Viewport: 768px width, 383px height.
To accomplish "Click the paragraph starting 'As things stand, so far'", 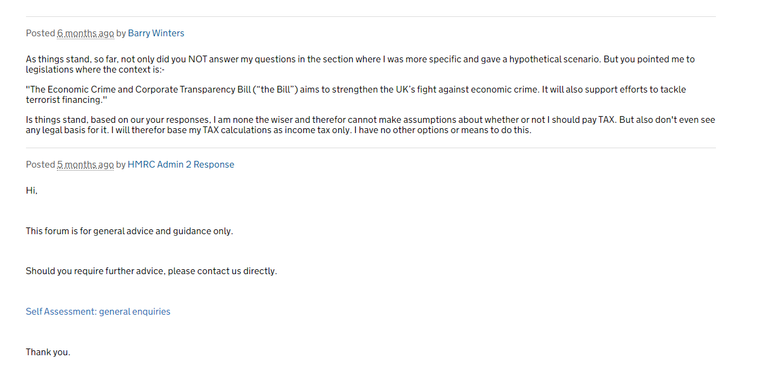I will [x=360, y=64].
